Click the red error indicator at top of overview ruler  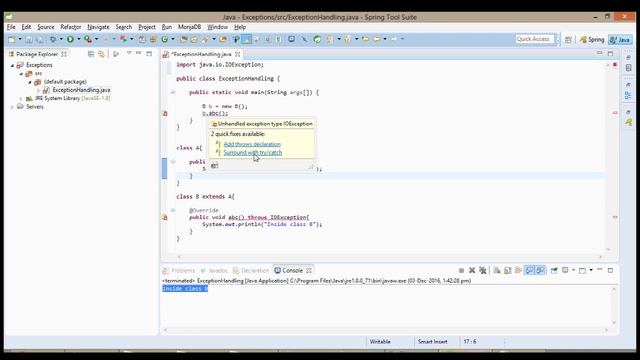point(615,64)
